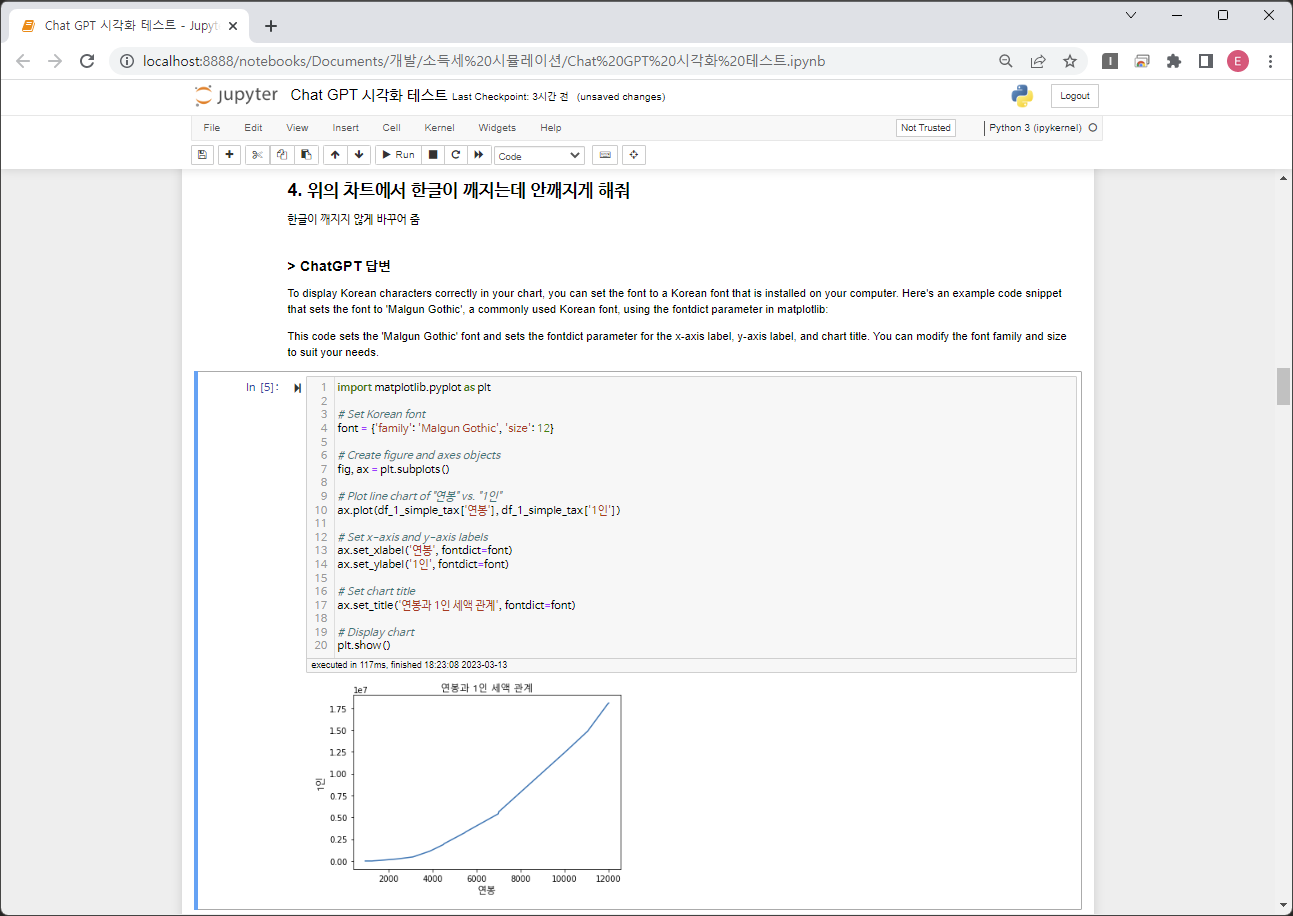This screenshot has height=916, width=1293.
Task: Open a new browser tab
Action: tap(271, 26)
